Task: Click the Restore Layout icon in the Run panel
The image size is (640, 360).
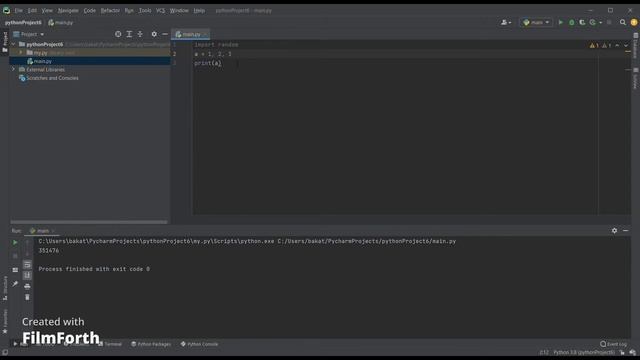Action: point(15,270)
